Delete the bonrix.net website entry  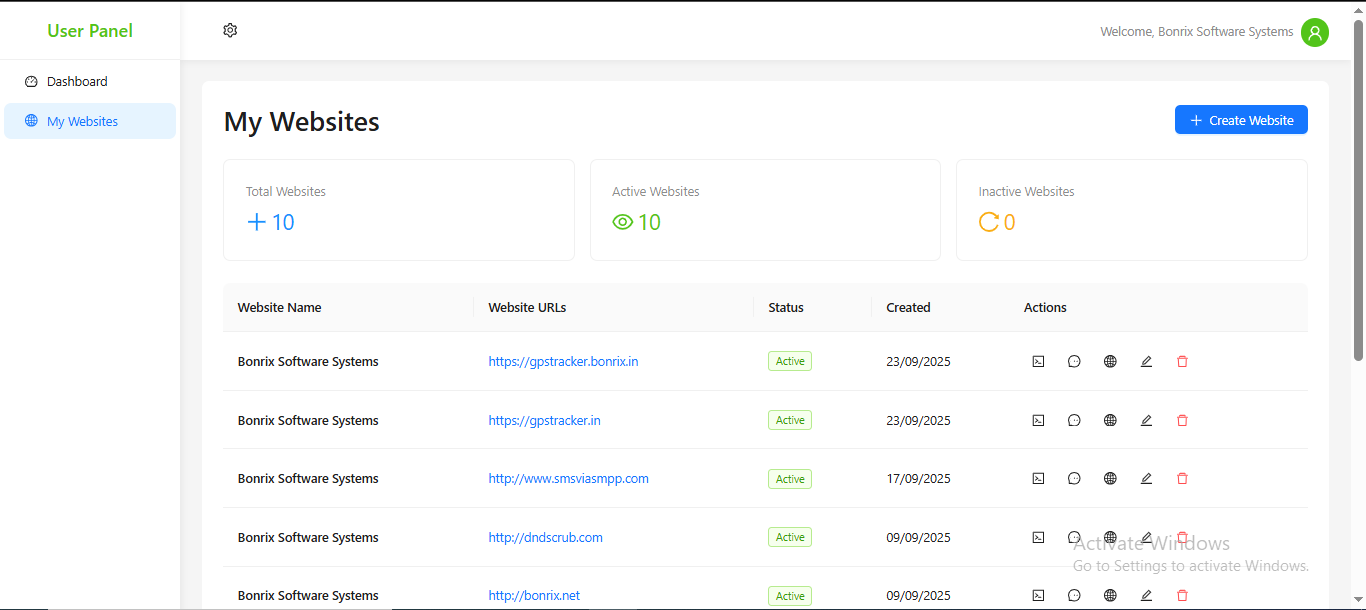point(1182,595)
